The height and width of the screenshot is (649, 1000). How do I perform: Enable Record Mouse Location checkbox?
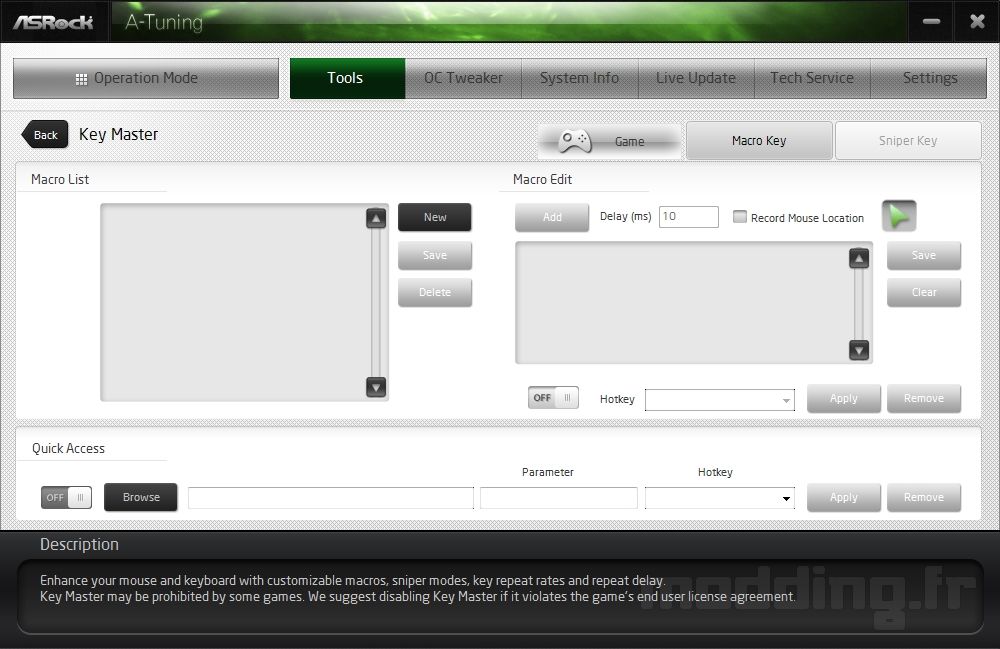point(740,217)
